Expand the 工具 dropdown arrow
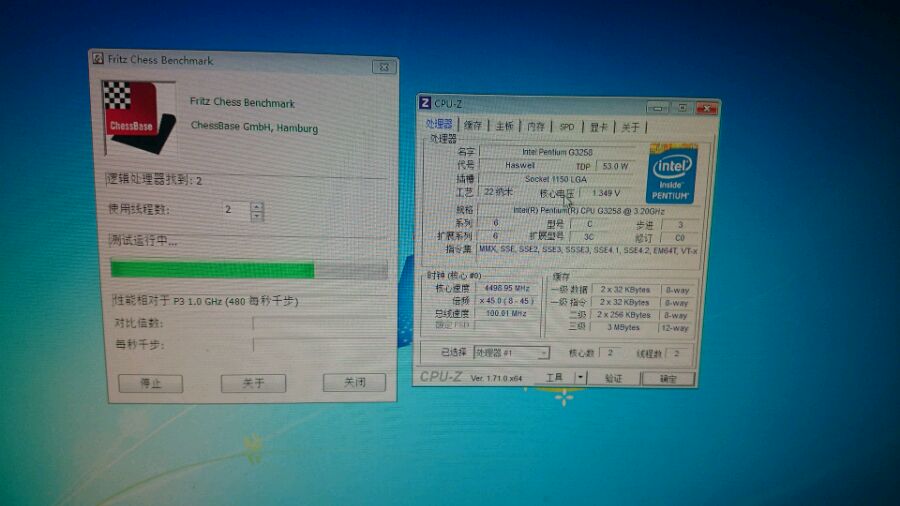The image size is (900, 506). (x=580, y=377)
